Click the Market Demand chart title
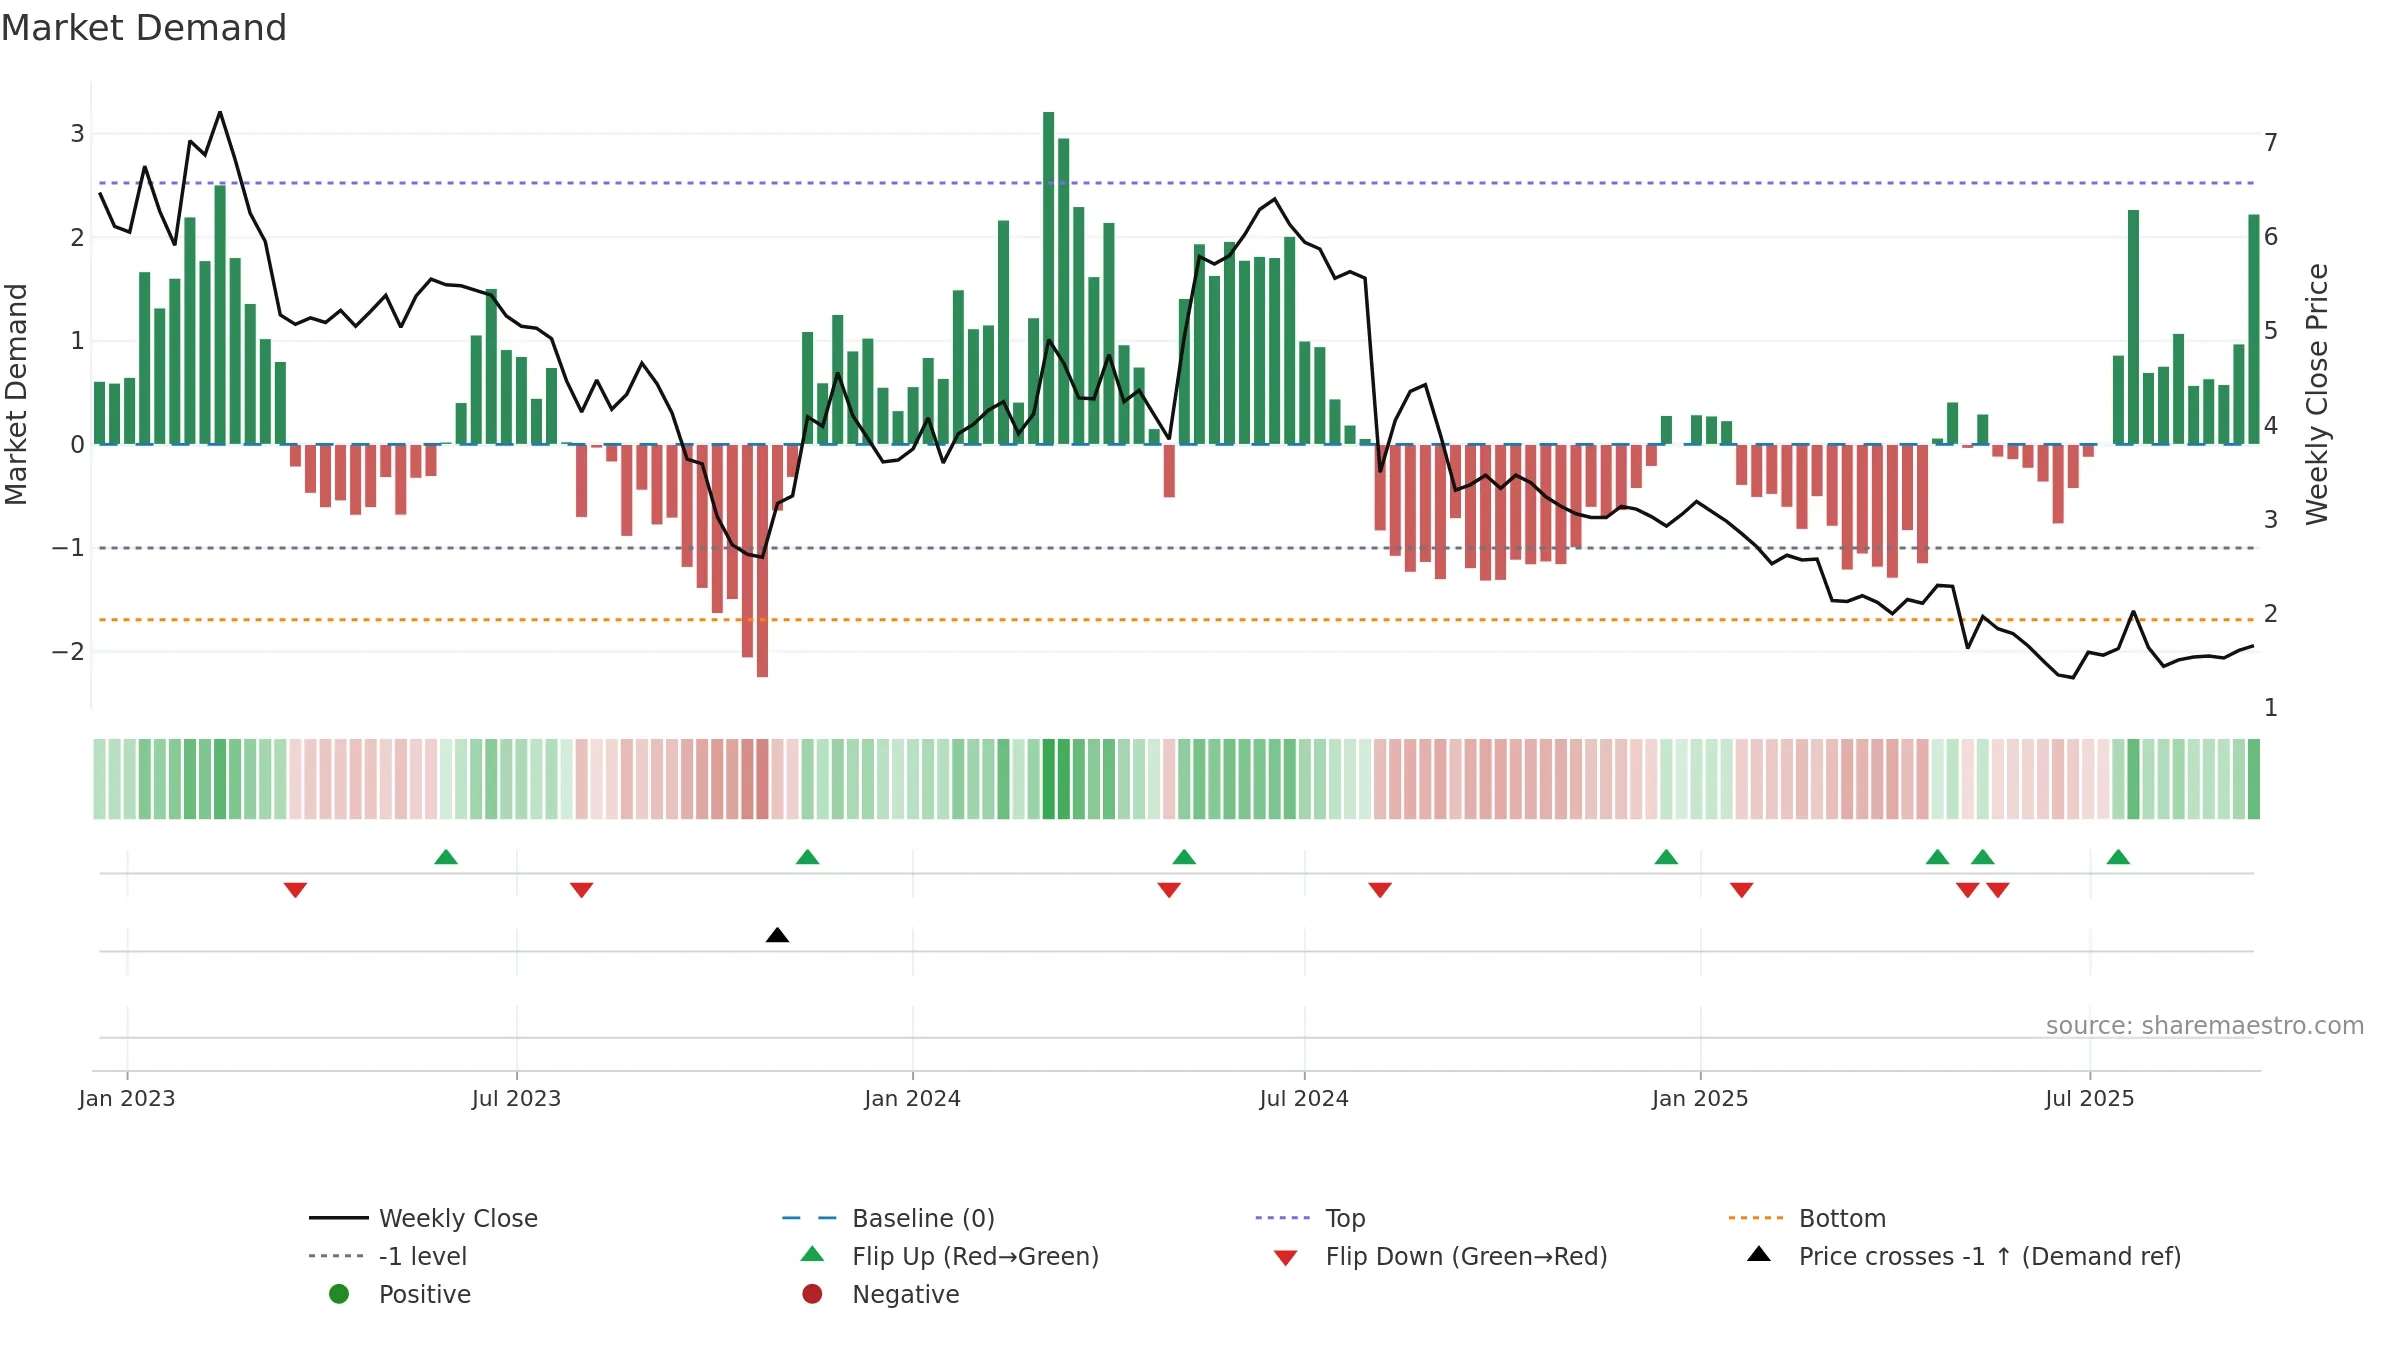This screenshot has width=2400, height=1350. pos(144,28)
